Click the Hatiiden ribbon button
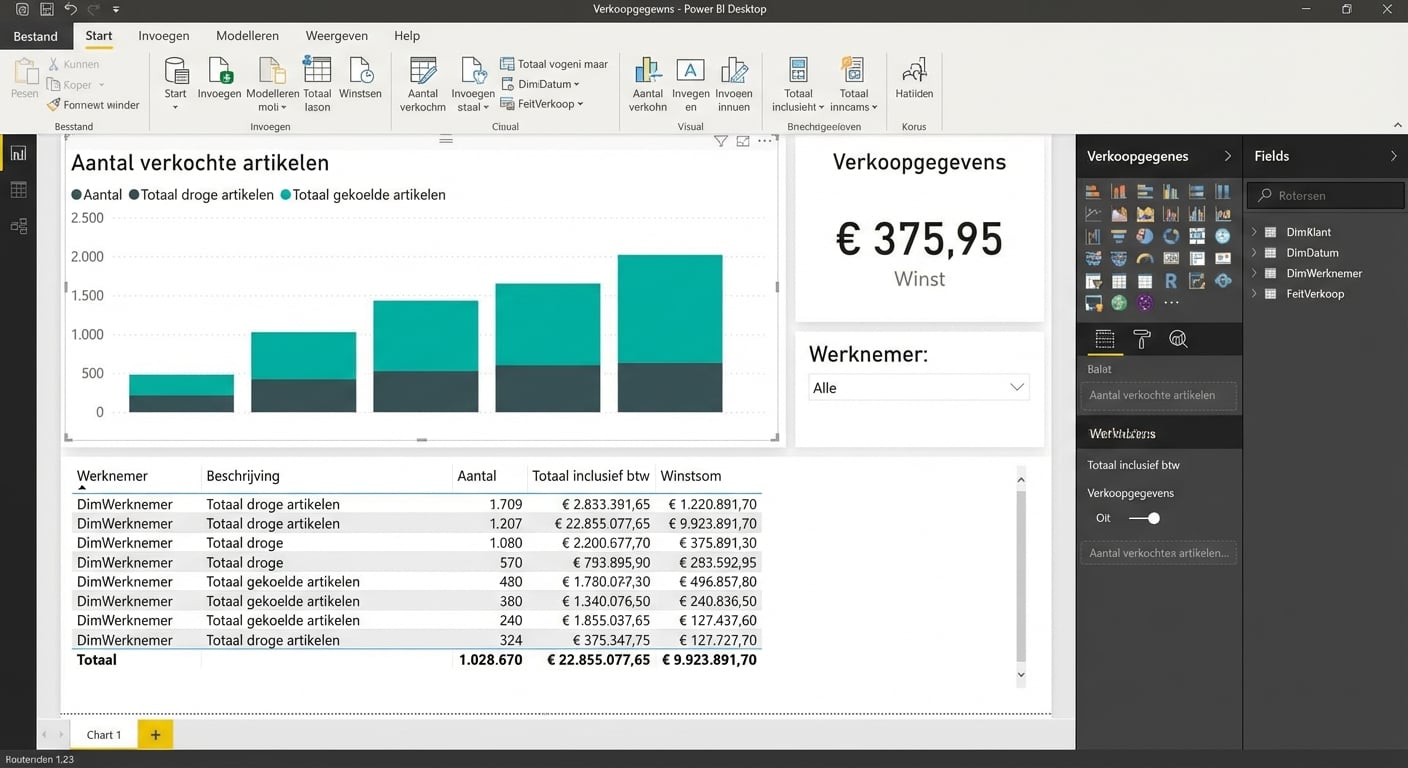 (913, 79)
